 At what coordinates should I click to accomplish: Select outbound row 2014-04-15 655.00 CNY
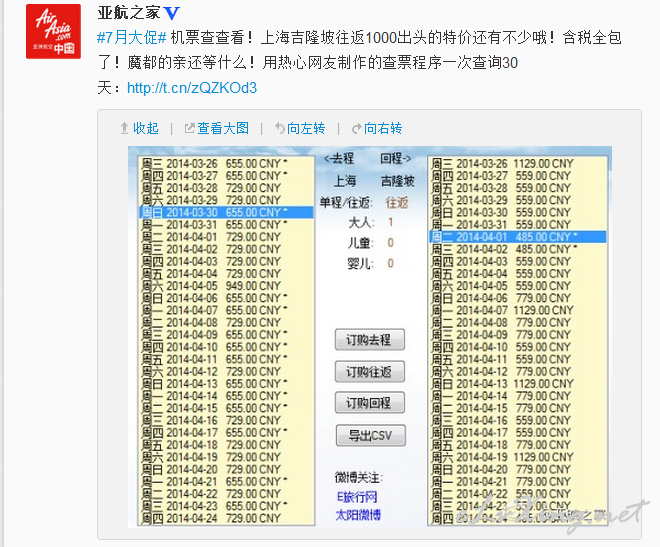(226, 408)
